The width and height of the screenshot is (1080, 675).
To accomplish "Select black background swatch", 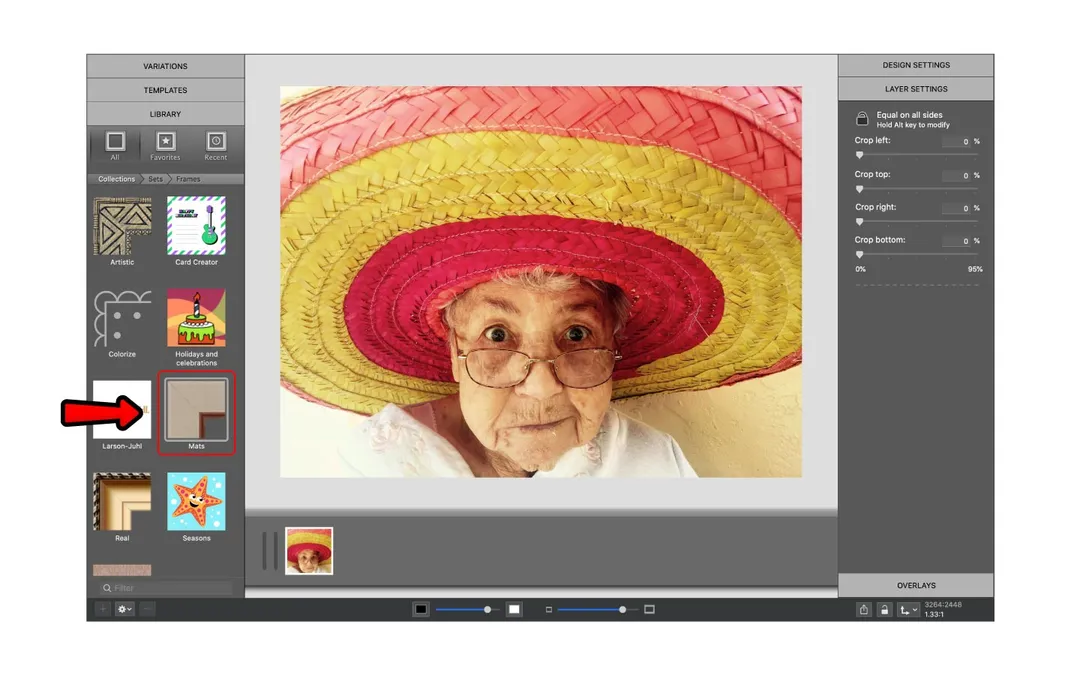I will pos(421,610).
